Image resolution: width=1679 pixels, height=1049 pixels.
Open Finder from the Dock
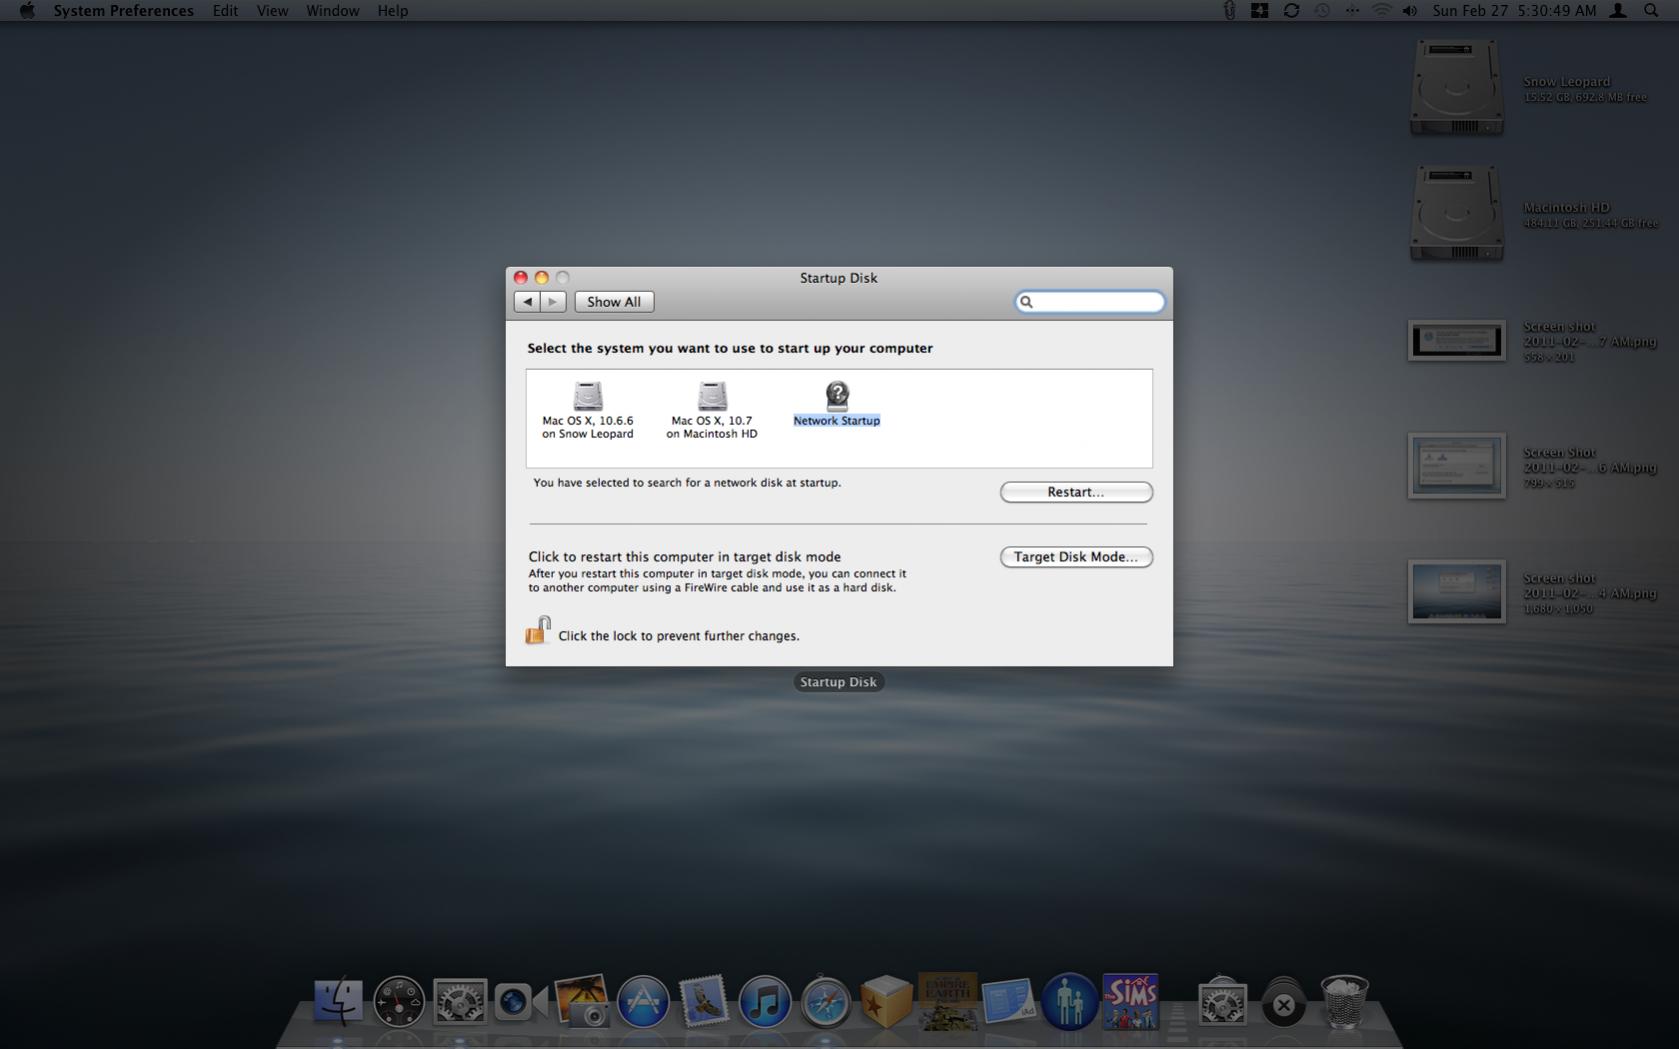(338, 1001)
